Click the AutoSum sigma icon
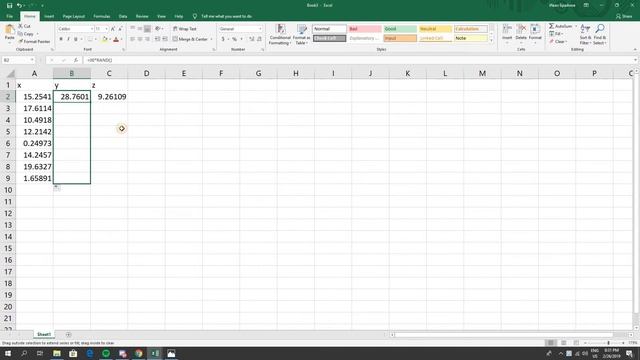 [551, 26]
